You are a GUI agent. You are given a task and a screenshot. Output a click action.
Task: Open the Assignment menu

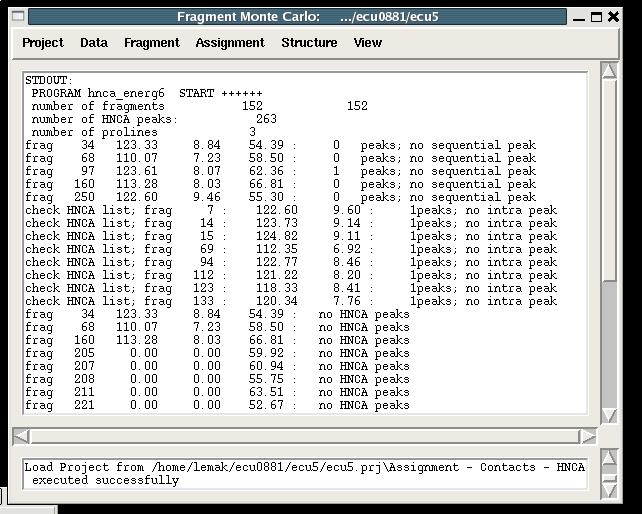[230, 43]
